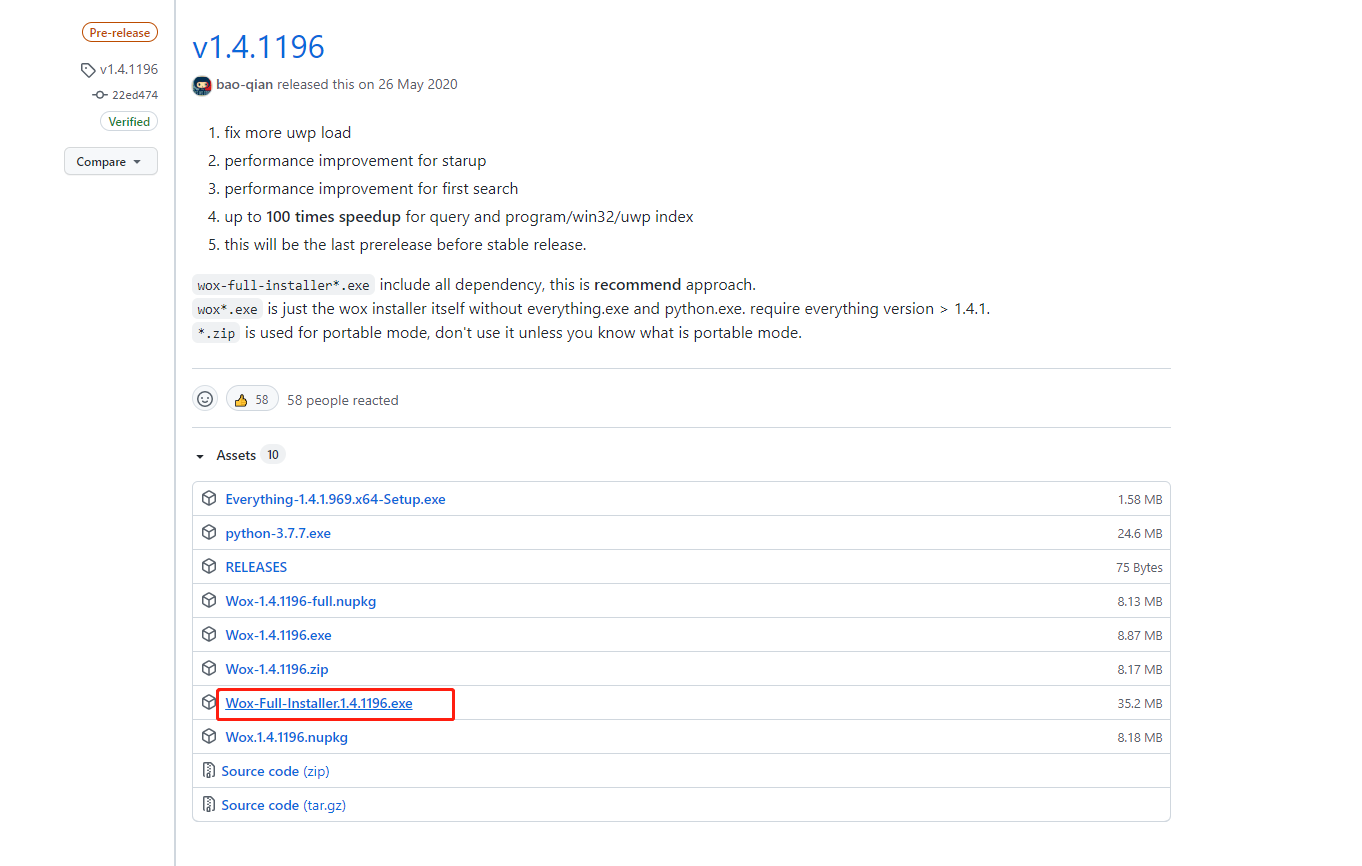This screenshot has height=866, width=1362.
Task: Download Wox-1.4.1196.zip file
Action: point(277,669)
